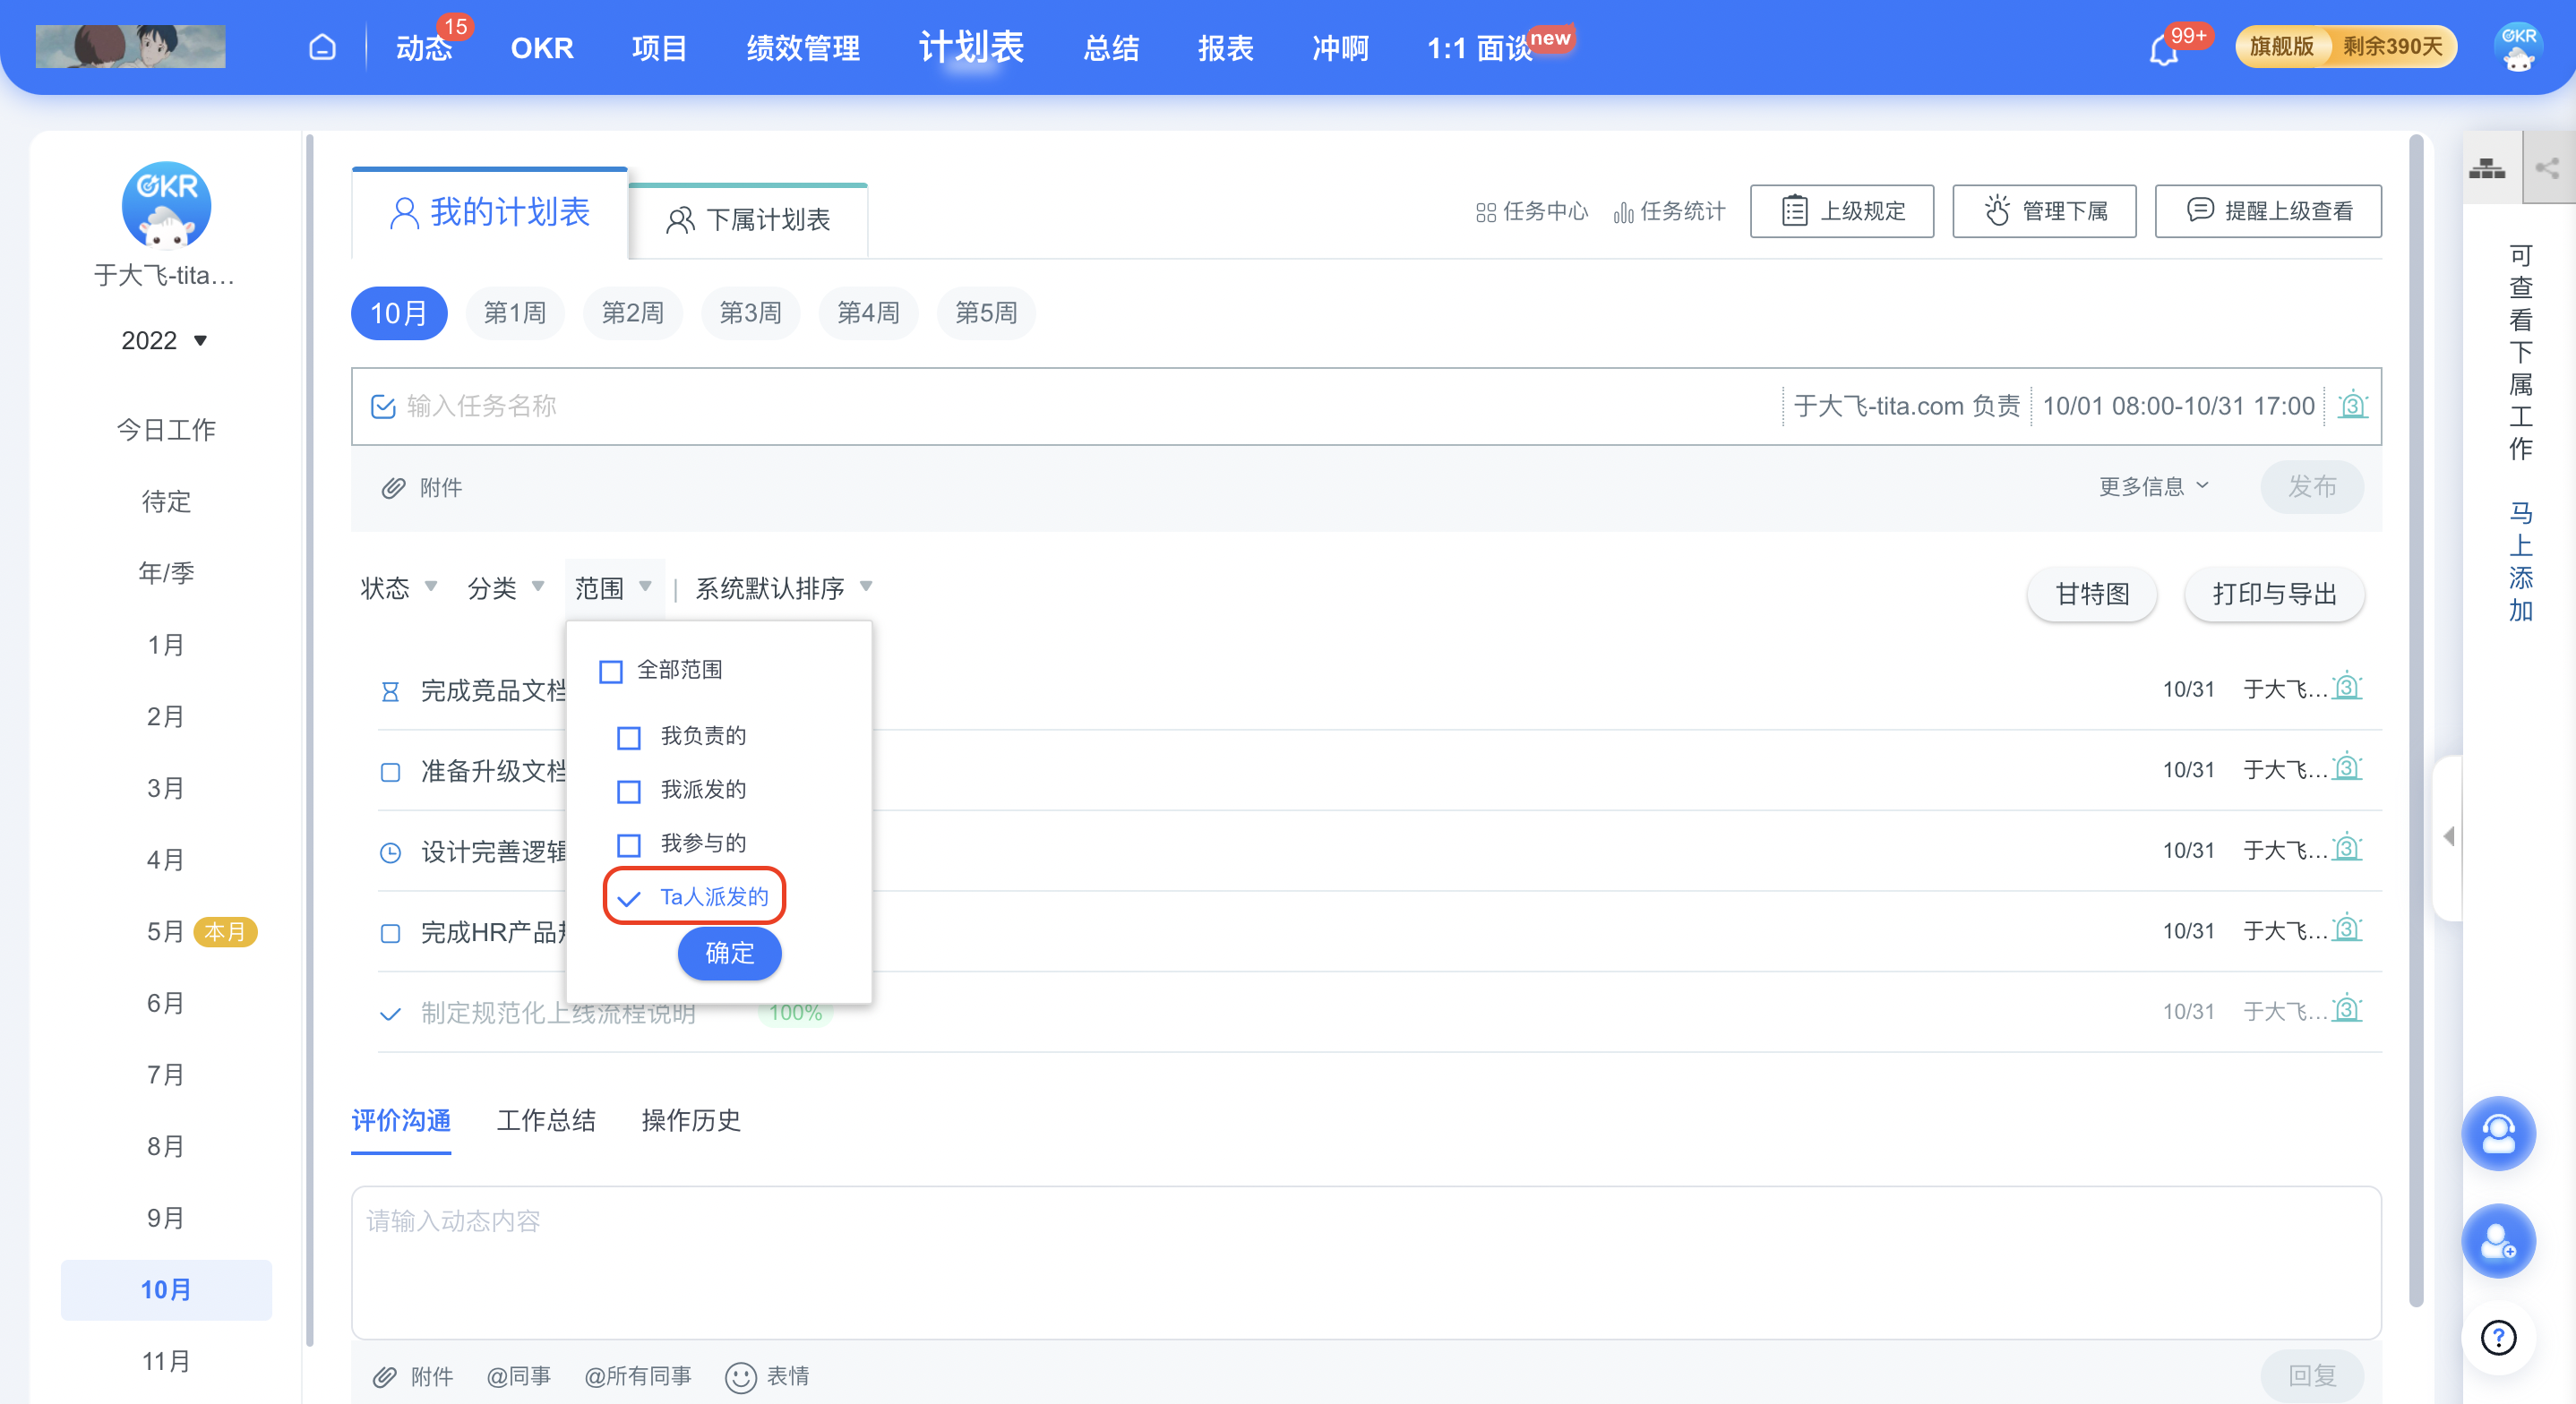
Task: Click the alarm icon on 准备升级文档 row
Action: [2347, 768]
